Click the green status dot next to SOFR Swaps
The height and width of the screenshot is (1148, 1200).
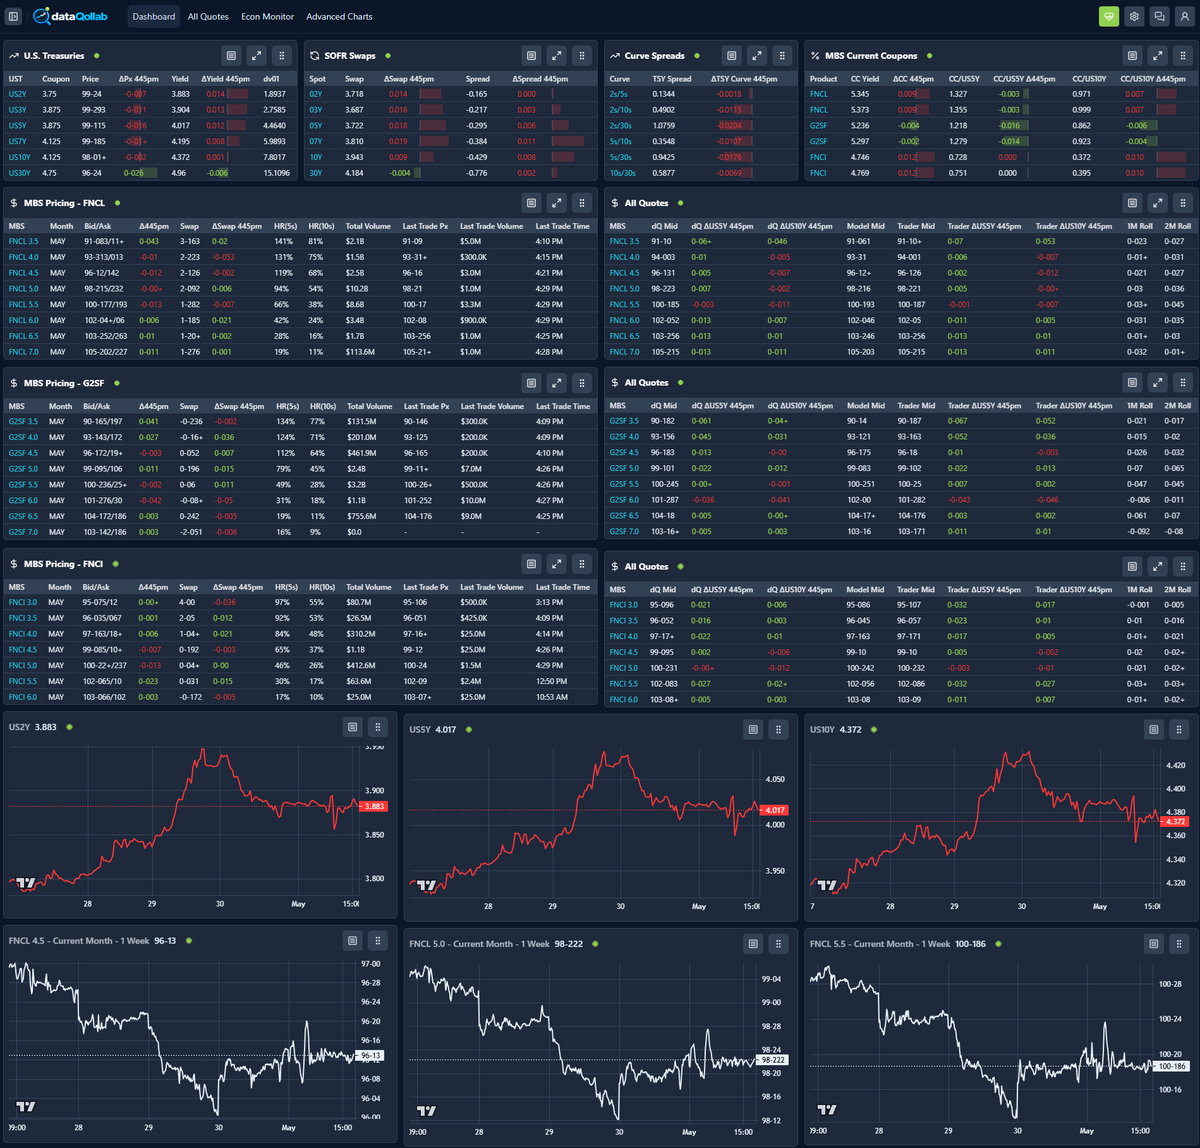pos(388,56)
